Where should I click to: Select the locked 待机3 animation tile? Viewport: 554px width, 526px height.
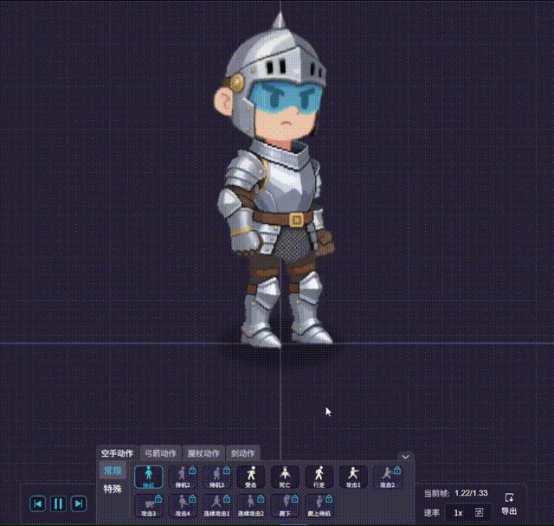pos(217,477)
